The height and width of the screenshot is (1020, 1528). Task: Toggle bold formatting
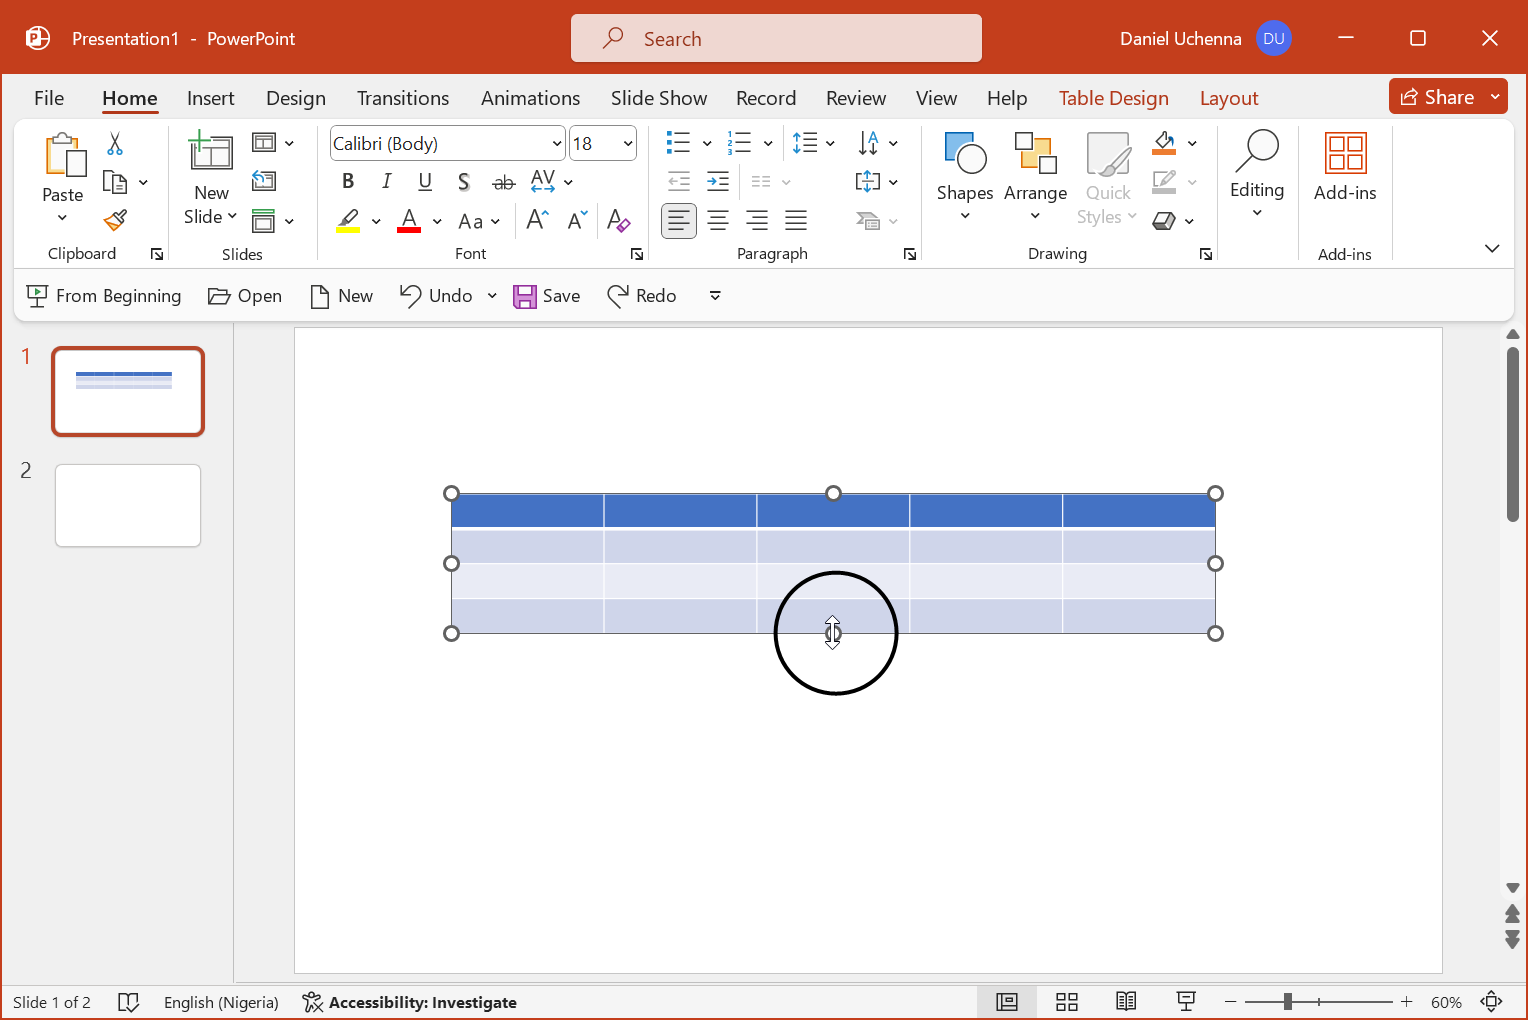tap(347, 181)
